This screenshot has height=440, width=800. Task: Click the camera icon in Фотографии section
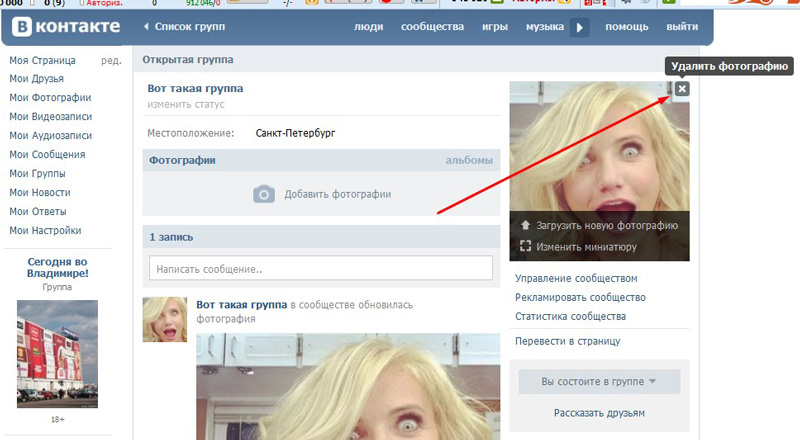tap(264, 194)
